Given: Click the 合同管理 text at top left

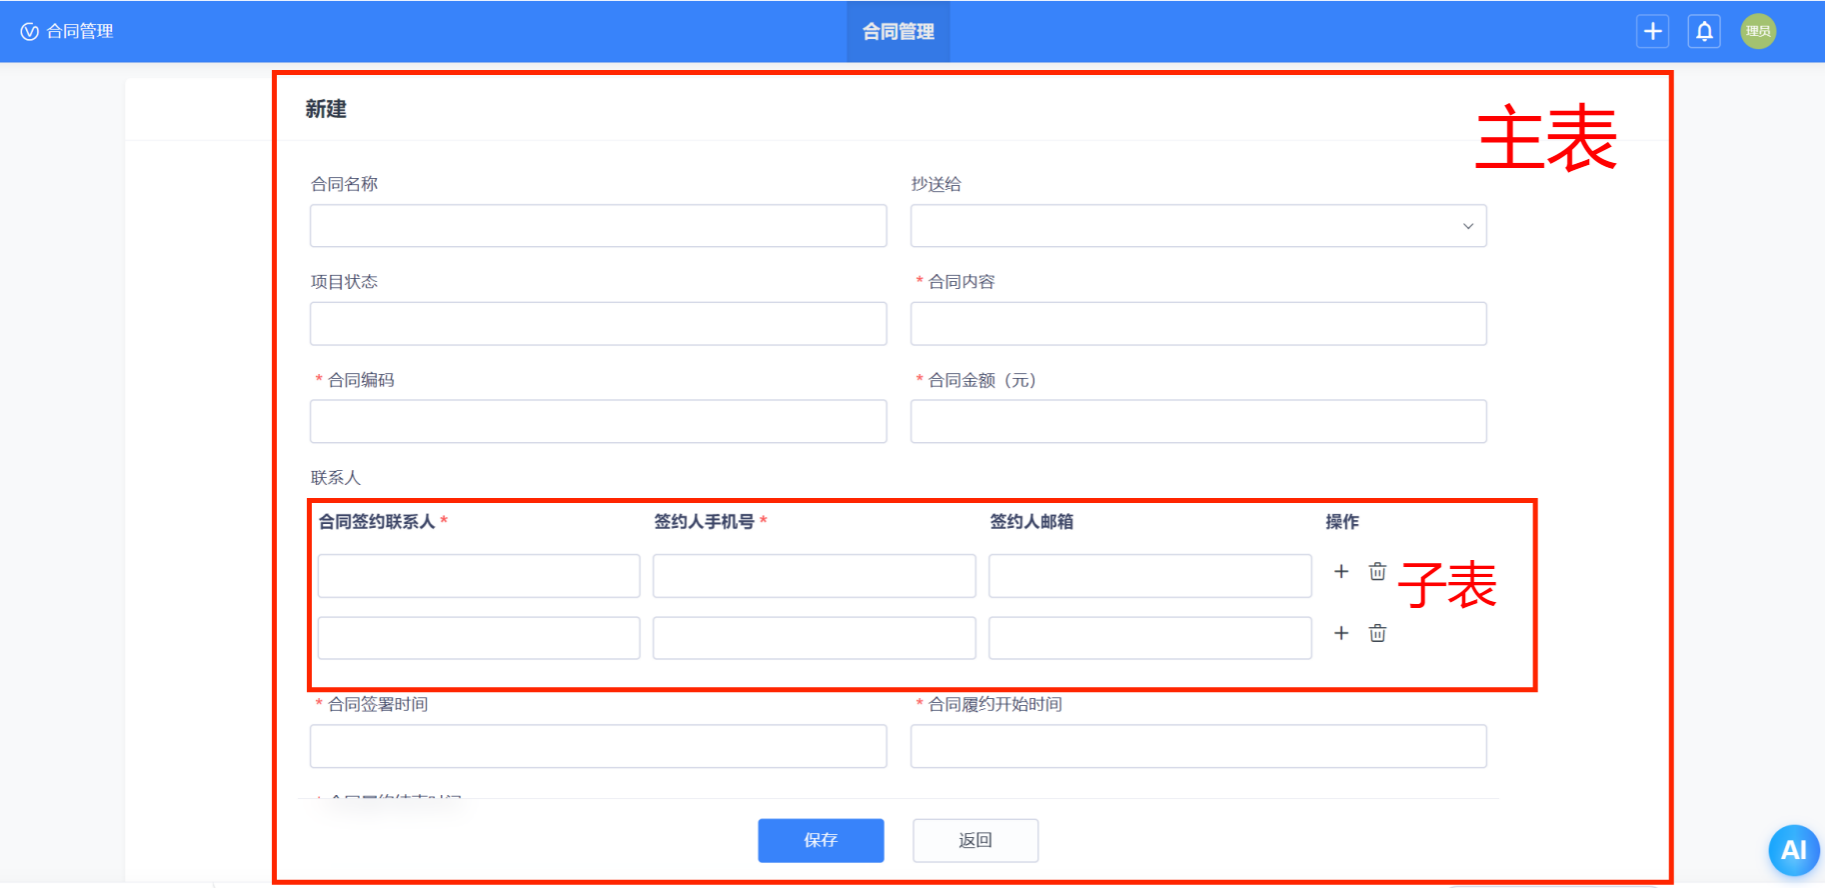Looking at the screenshot, I should pyautogui.click(x=80, y=31).
